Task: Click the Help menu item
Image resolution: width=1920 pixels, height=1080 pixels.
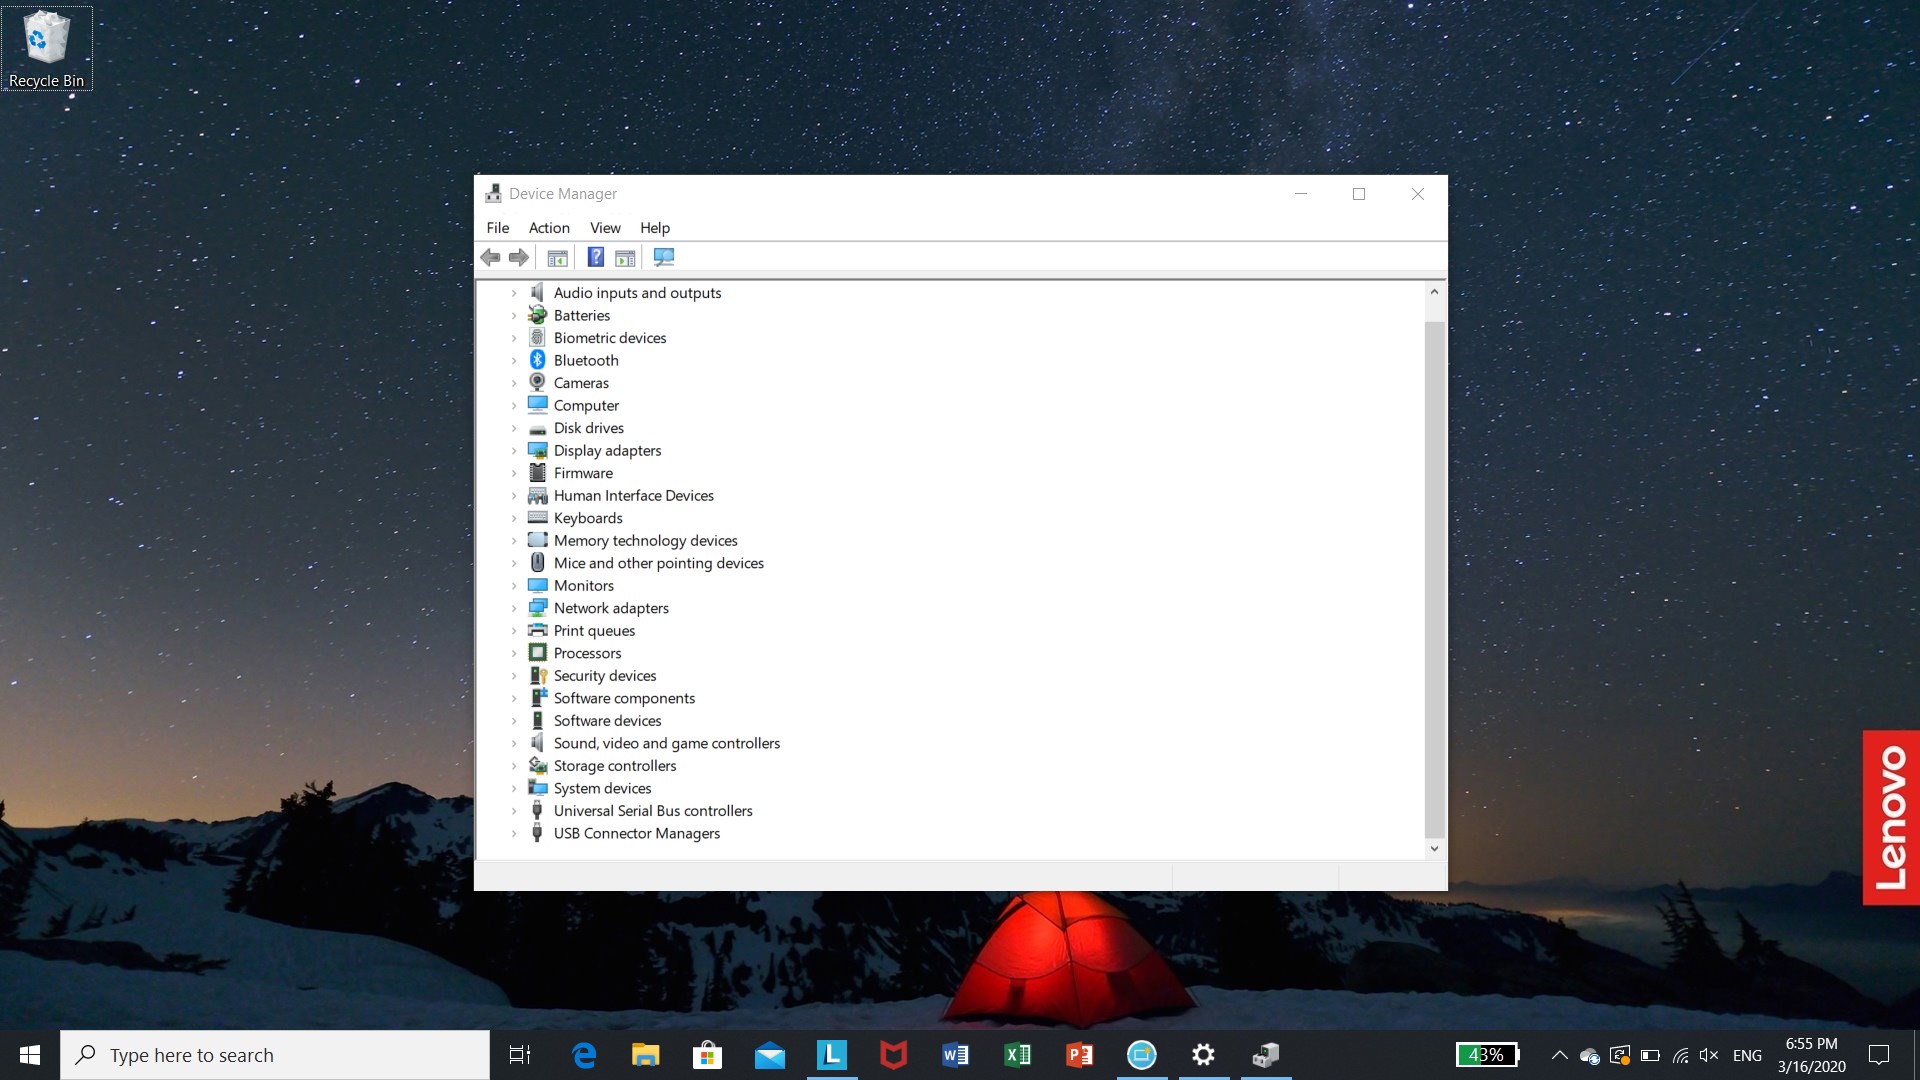Action: pyautogui.click(x=654, y=227)
